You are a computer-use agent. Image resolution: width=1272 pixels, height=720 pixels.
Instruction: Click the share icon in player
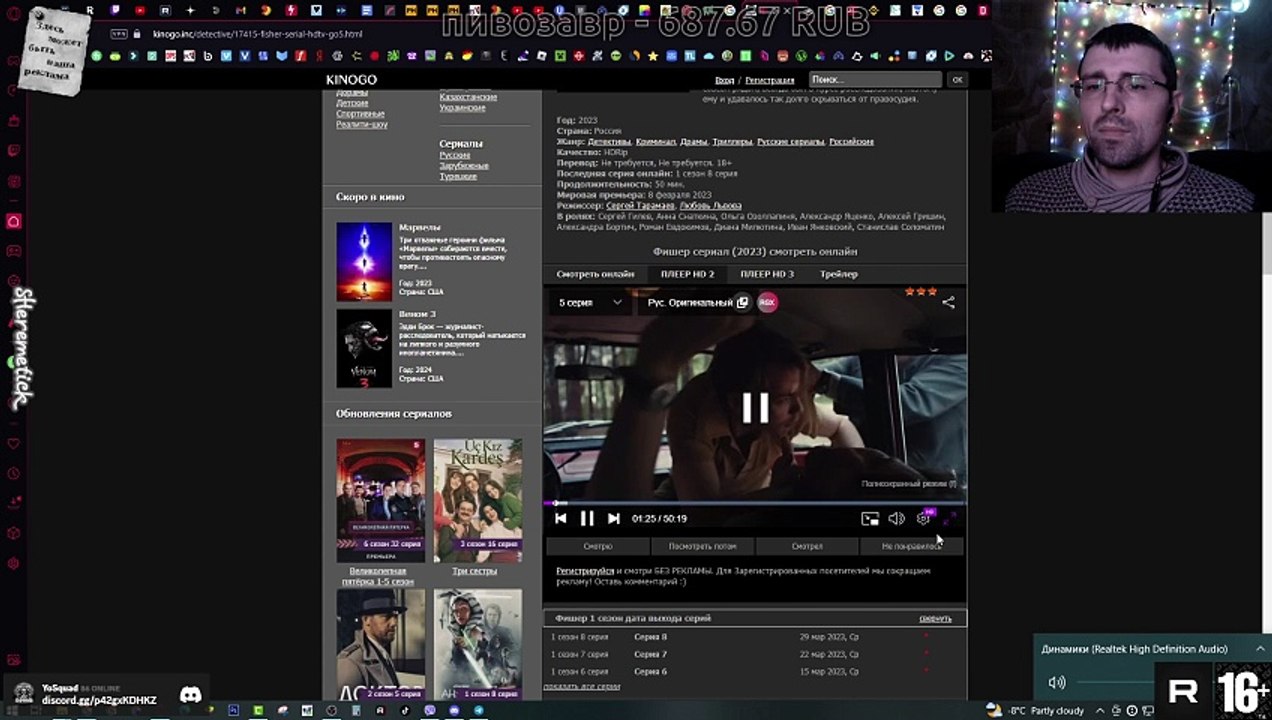click(948, 302)
